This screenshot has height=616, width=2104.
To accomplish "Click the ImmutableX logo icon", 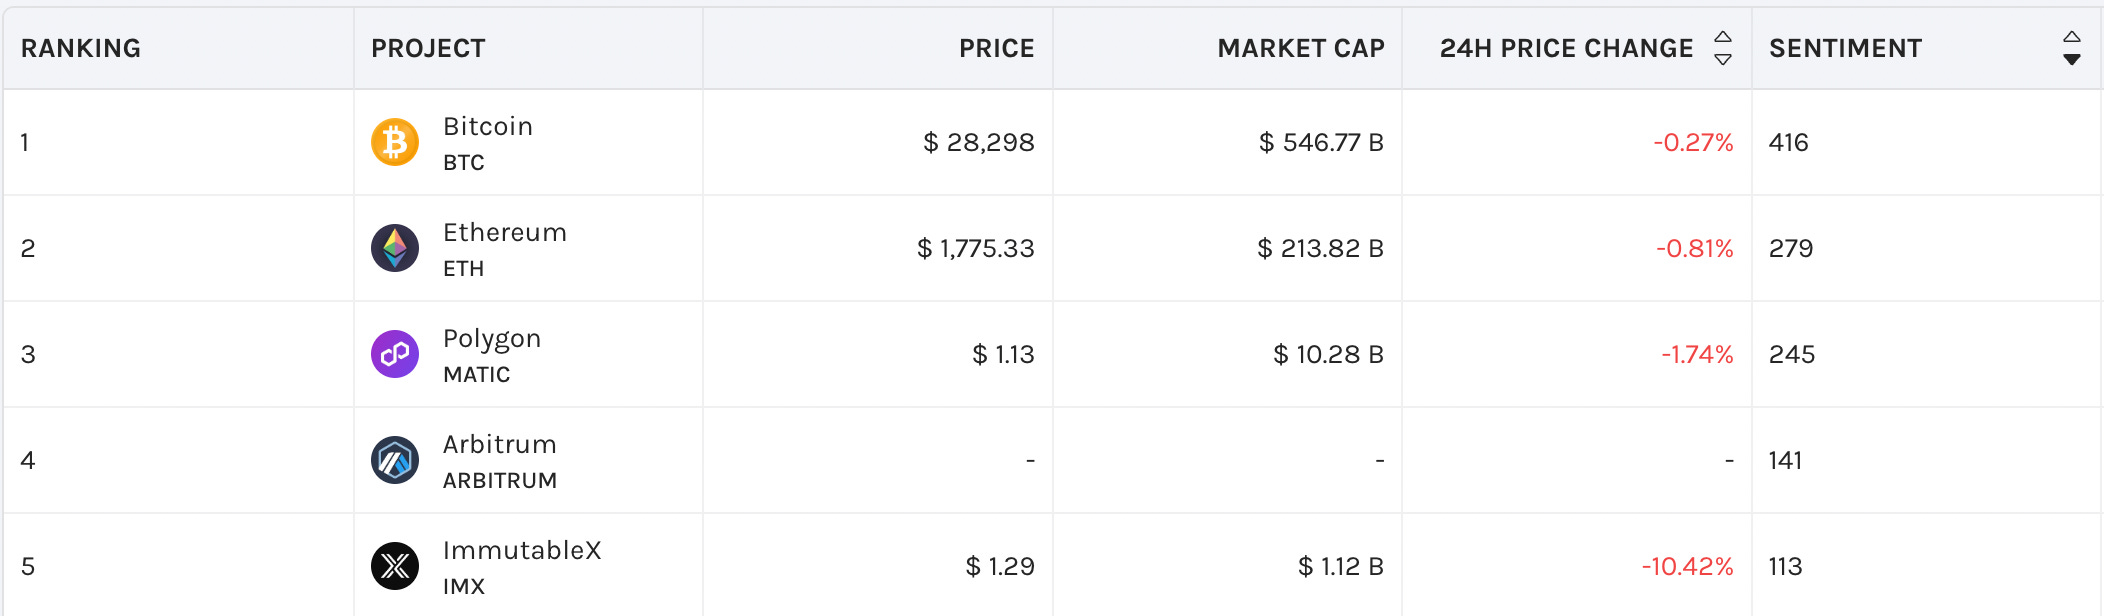I will [395, 566].
